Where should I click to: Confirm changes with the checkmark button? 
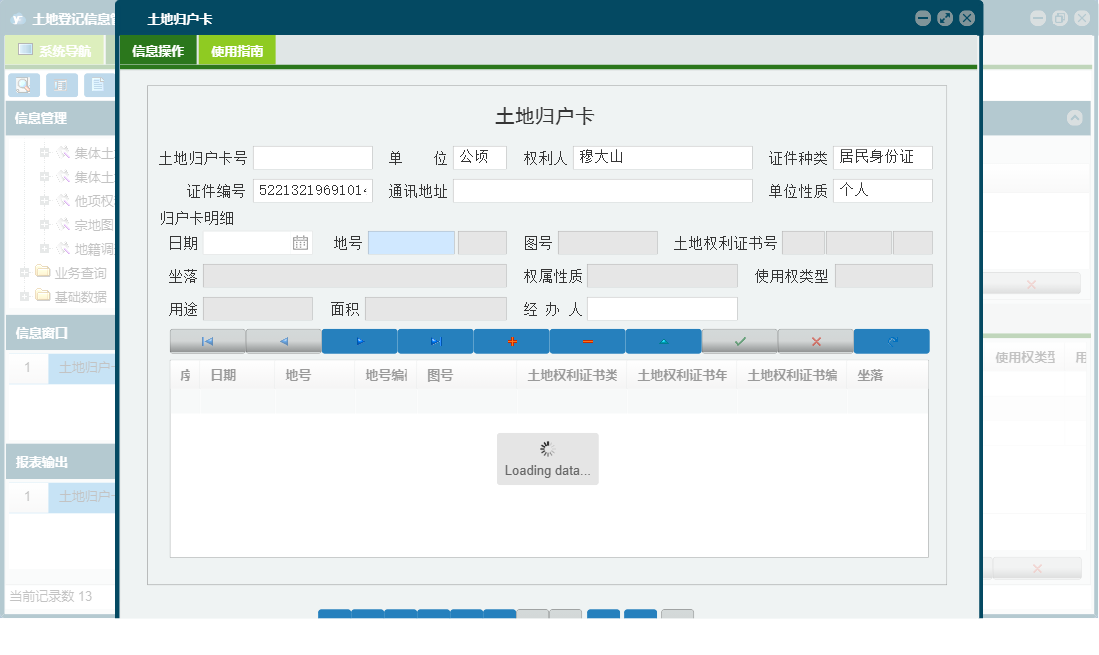point(739,341)
